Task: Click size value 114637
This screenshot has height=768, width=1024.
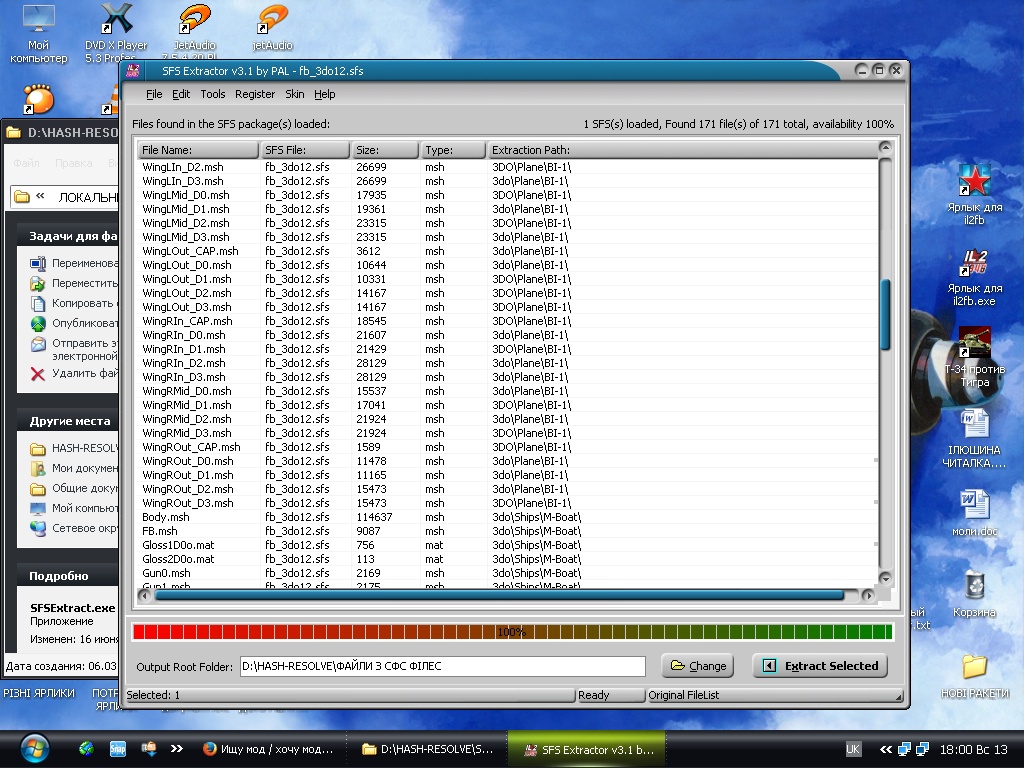Action: pos(374,517)
